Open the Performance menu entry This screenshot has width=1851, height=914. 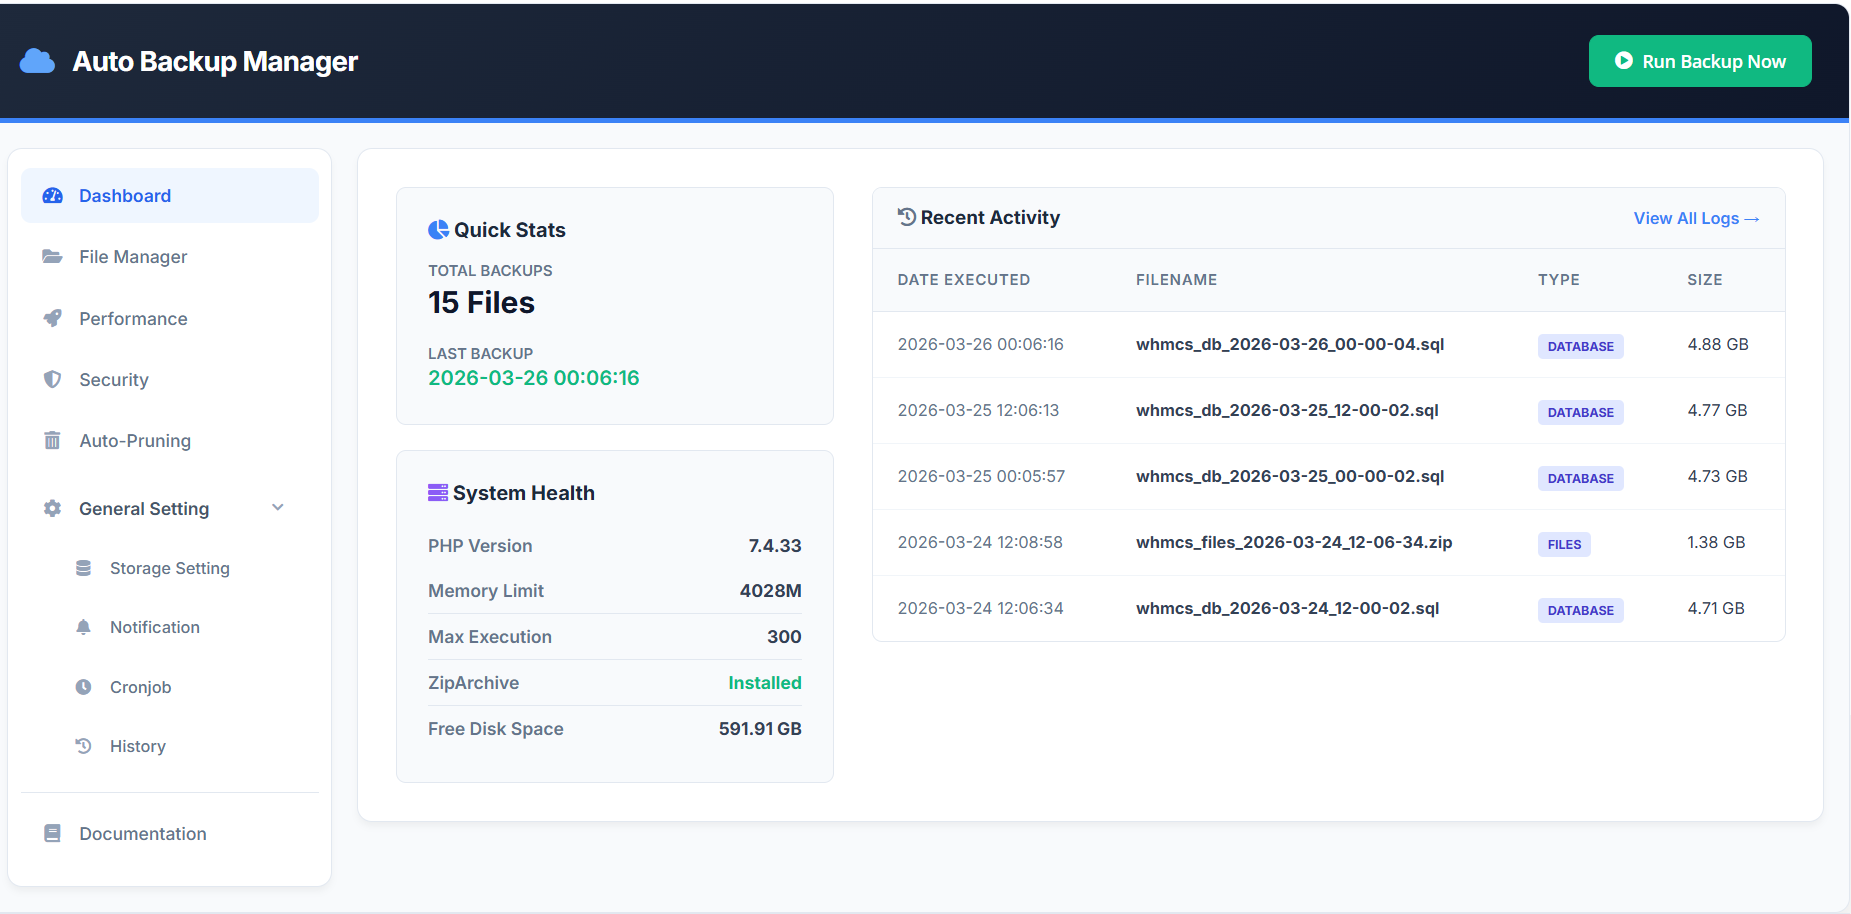point(133,319)
